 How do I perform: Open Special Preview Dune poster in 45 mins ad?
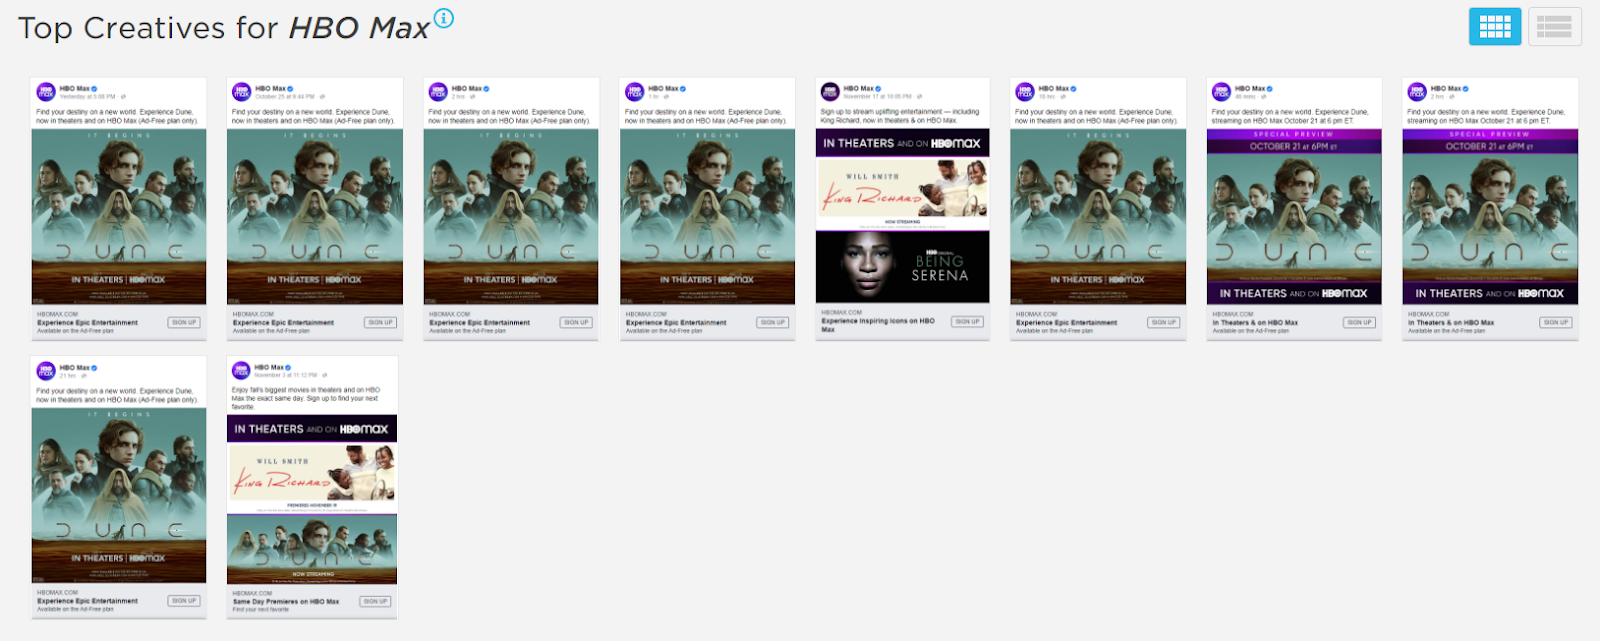click(x=1294, y=216)
